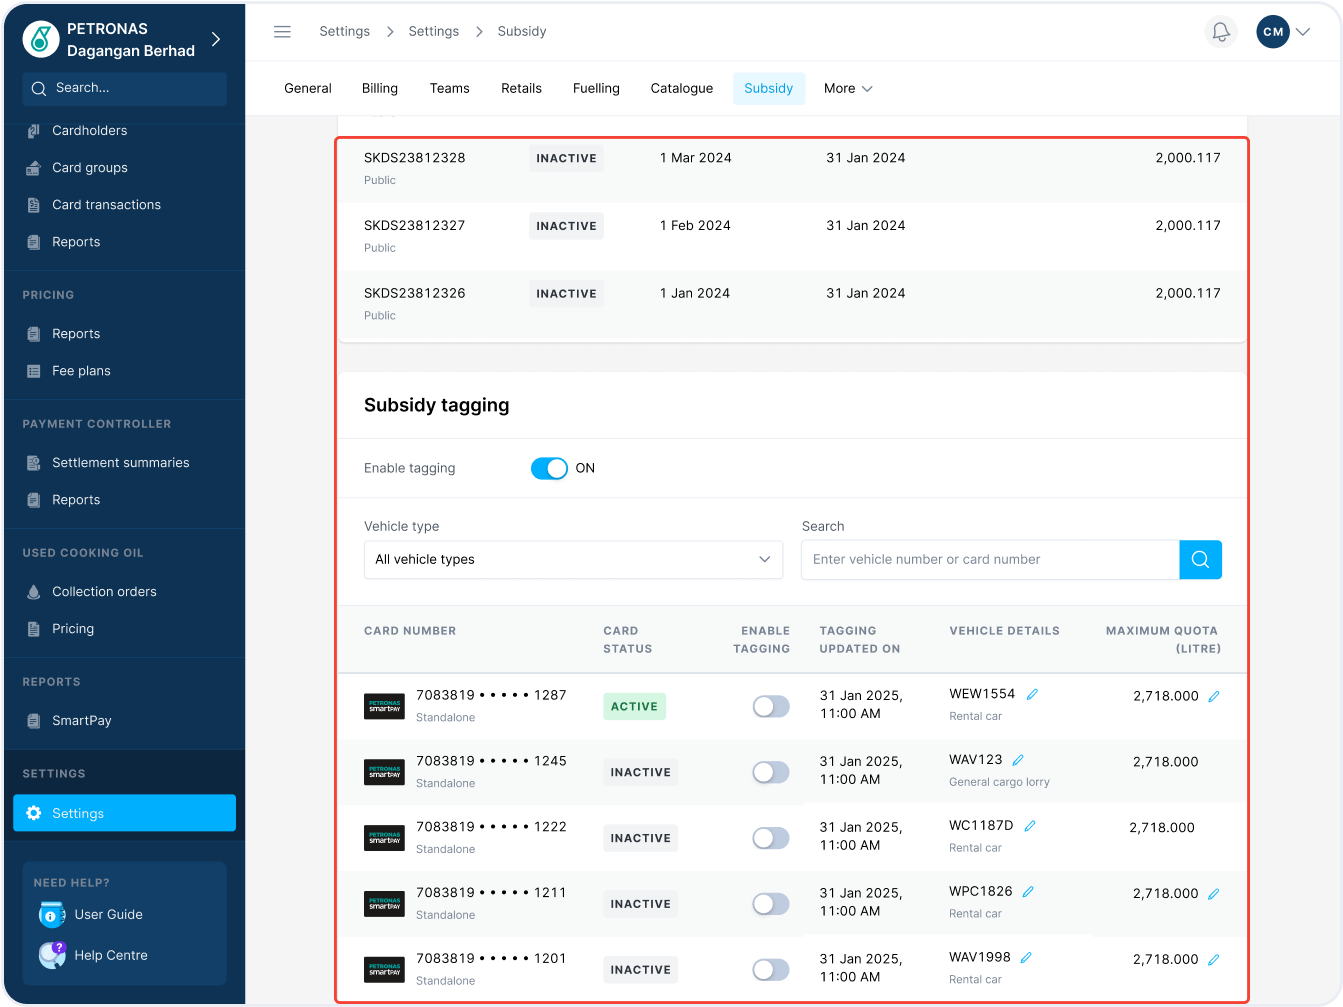This screenshot has height=1007, width=1343.
Task: Click the vehicle or card number search field
Action: 989,560
